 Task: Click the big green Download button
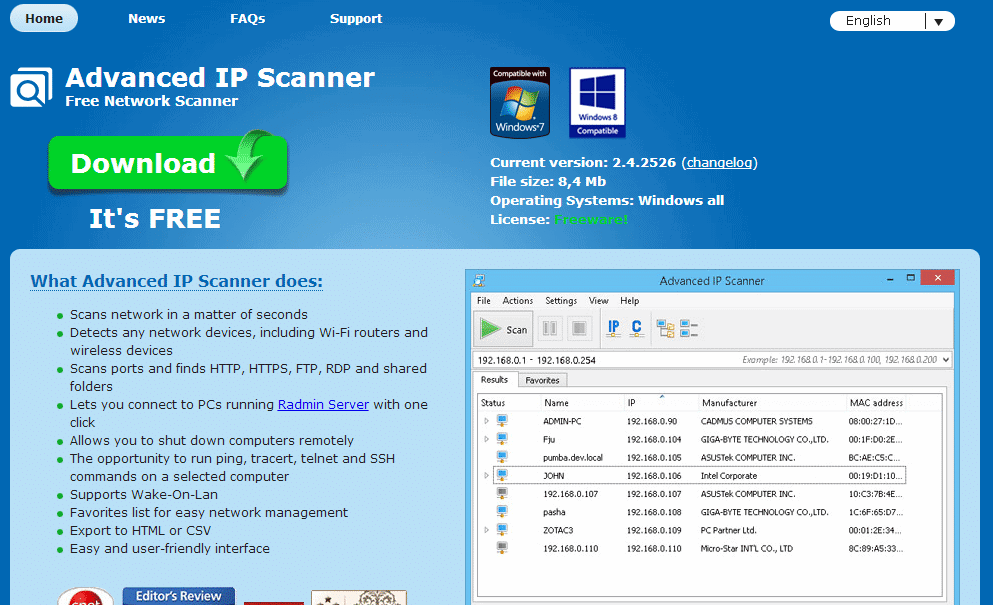(x=168, y=163)
